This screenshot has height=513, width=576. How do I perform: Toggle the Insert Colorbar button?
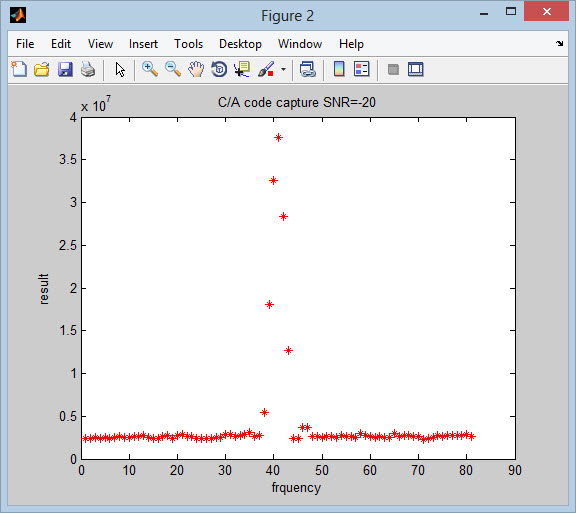point(339,69)
